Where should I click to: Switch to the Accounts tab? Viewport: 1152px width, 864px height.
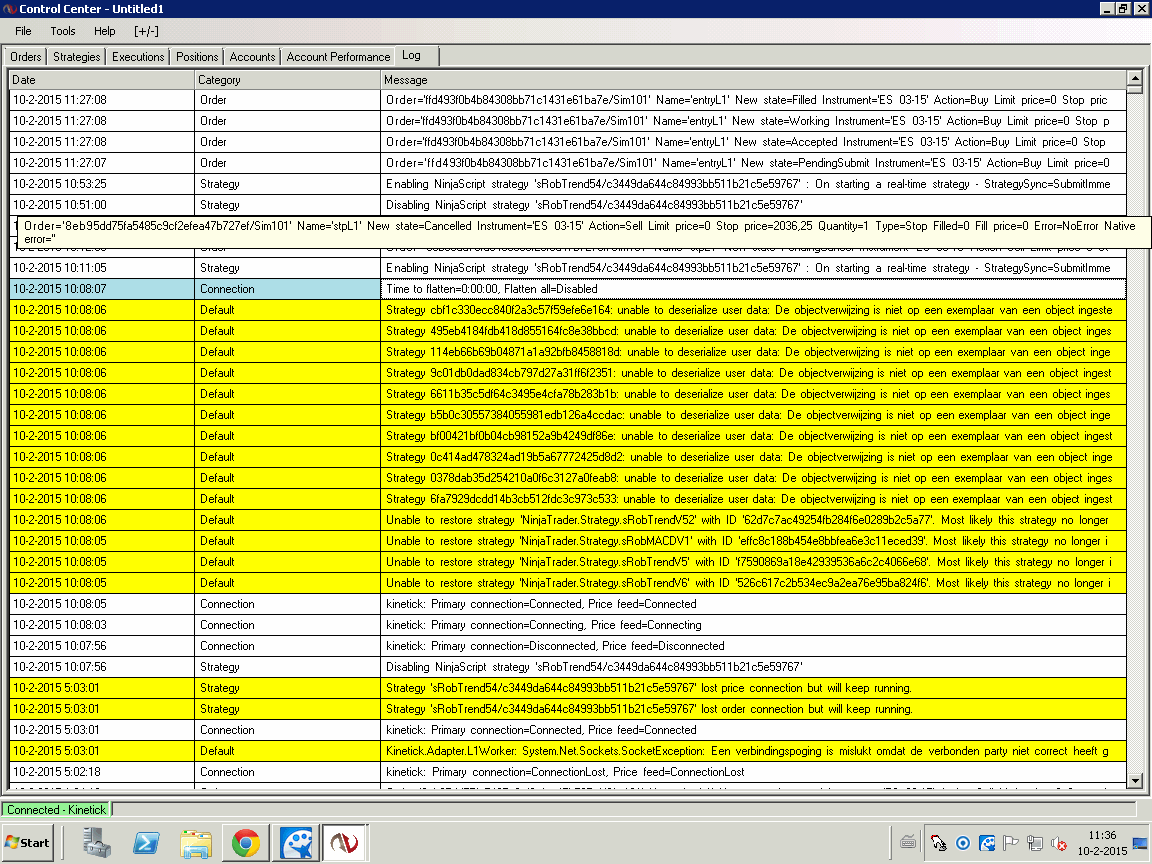(252, 57)
